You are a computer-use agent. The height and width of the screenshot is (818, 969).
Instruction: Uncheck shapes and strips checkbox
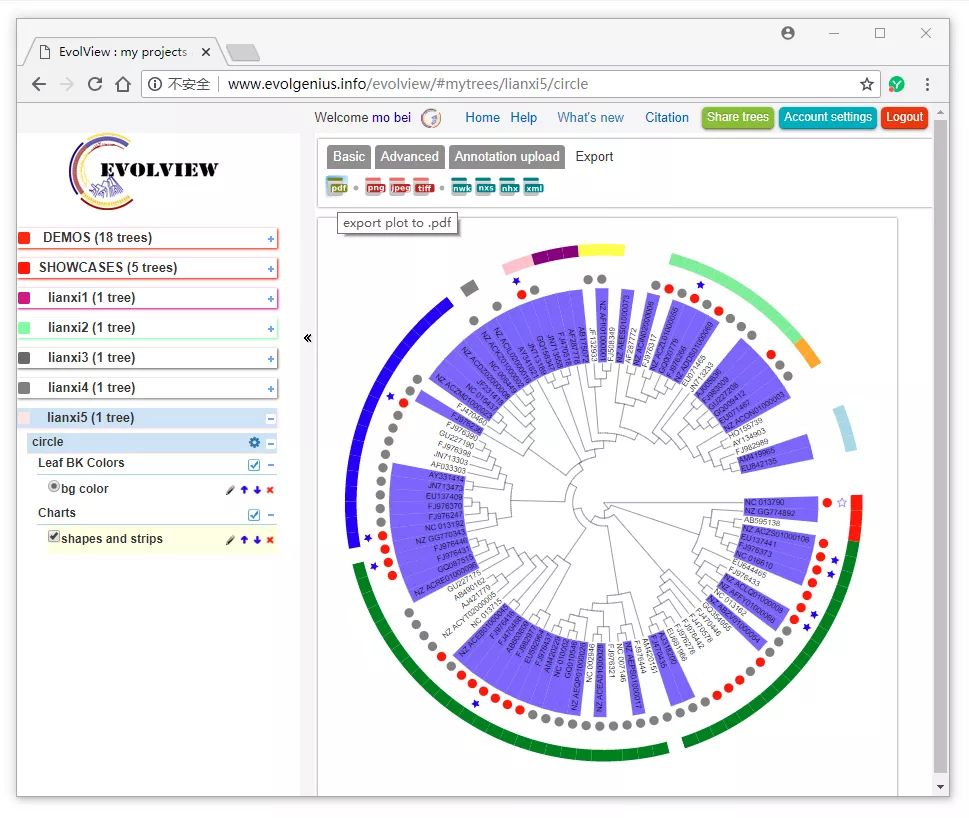click(54, 536)
